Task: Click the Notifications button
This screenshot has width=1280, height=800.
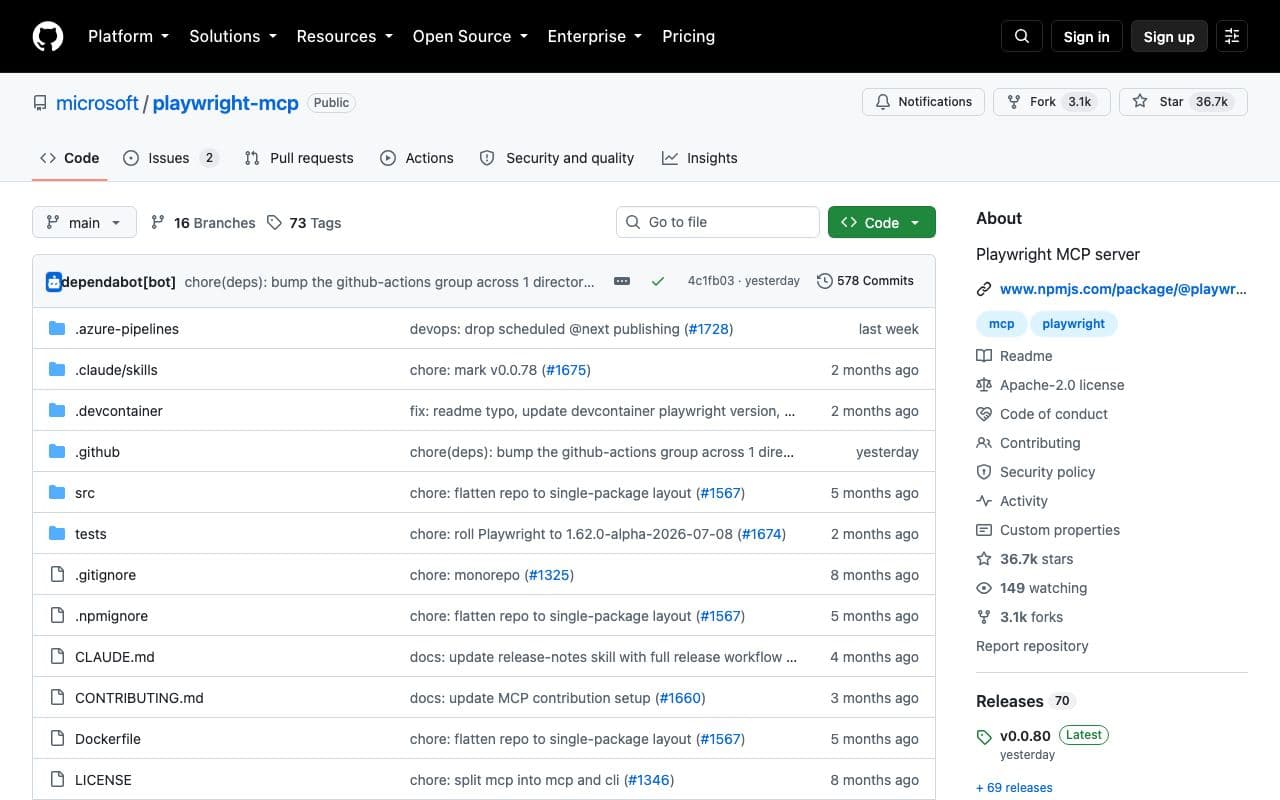Action: (923, 102)
